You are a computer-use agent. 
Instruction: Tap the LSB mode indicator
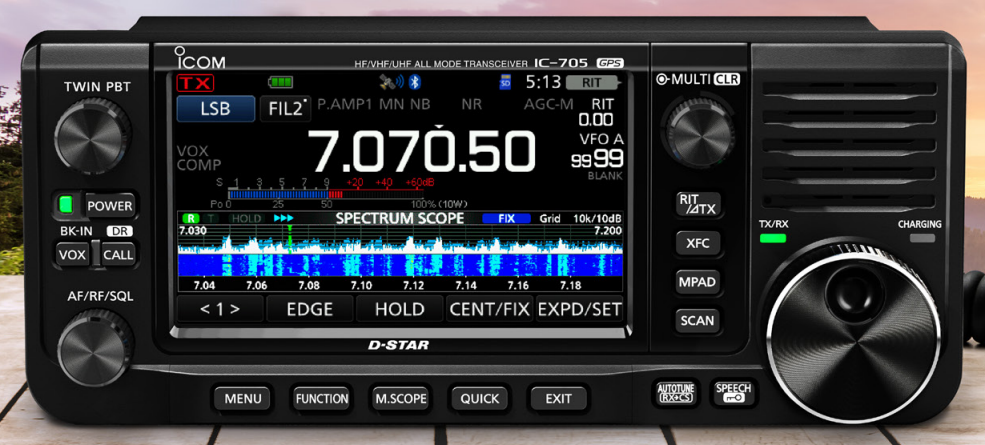pos(215,109)
